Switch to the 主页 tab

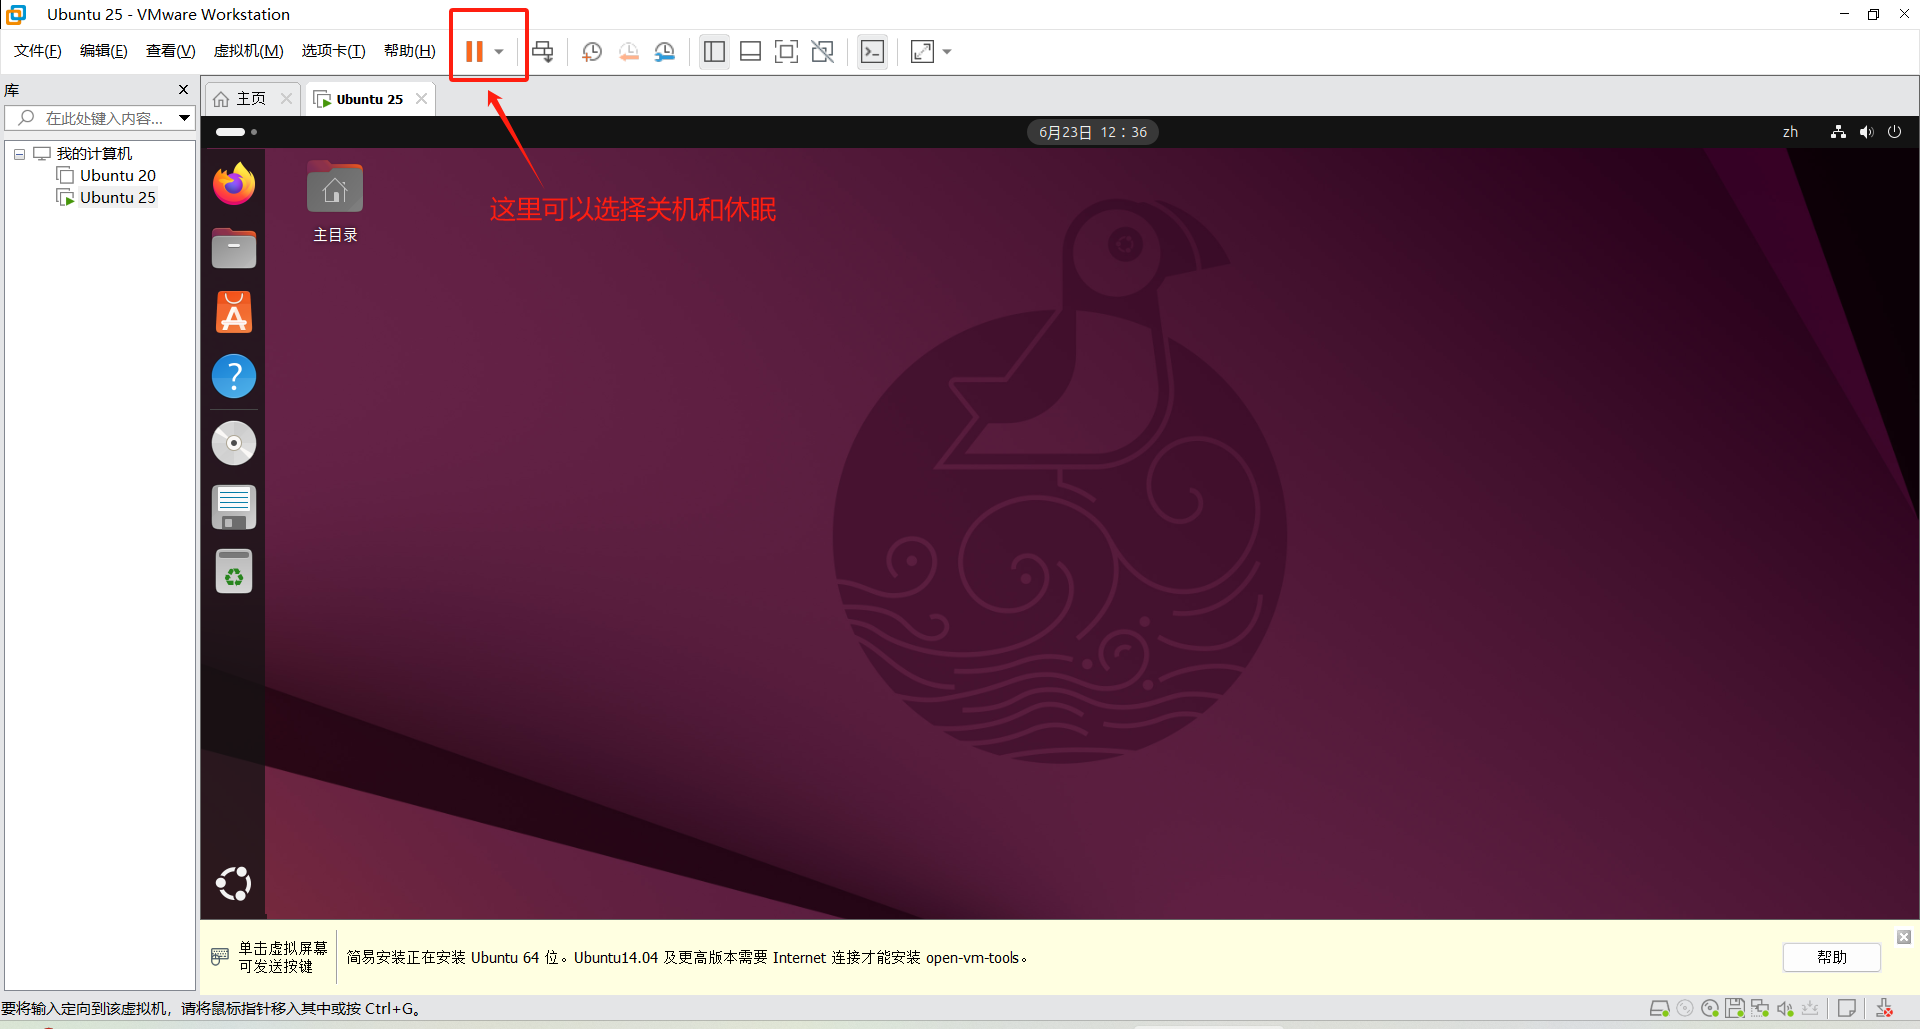tap(249, 98)
